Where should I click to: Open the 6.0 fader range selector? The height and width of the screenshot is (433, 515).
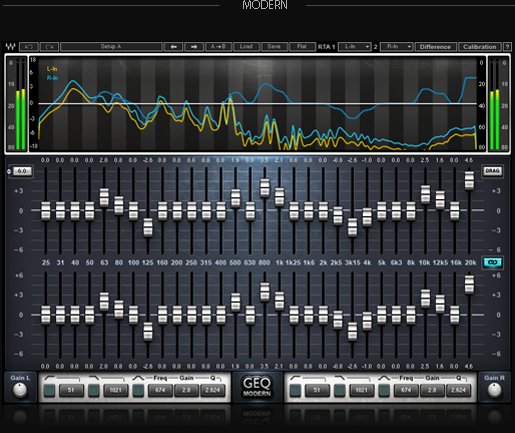pos(21,171)
